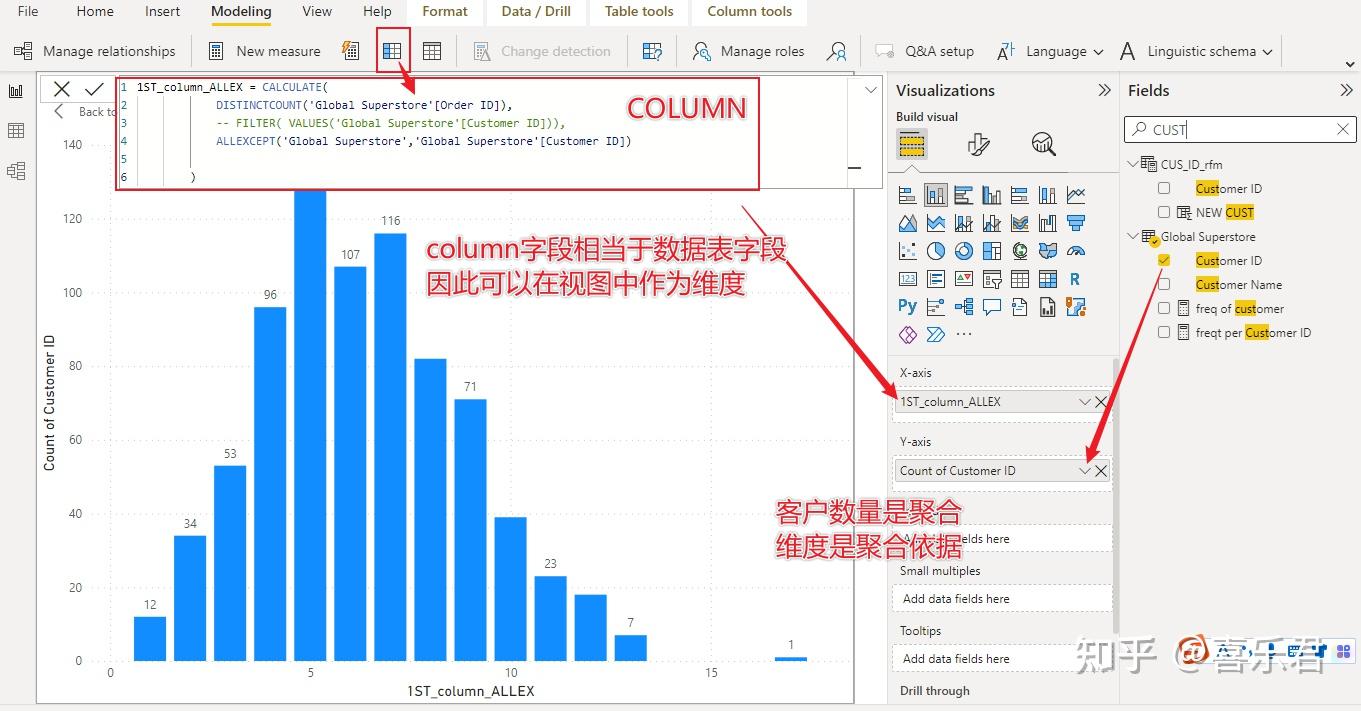Switch to the View ribbon tab
The height and width of the screenshot is (711, 1361).
coord(317,11)
